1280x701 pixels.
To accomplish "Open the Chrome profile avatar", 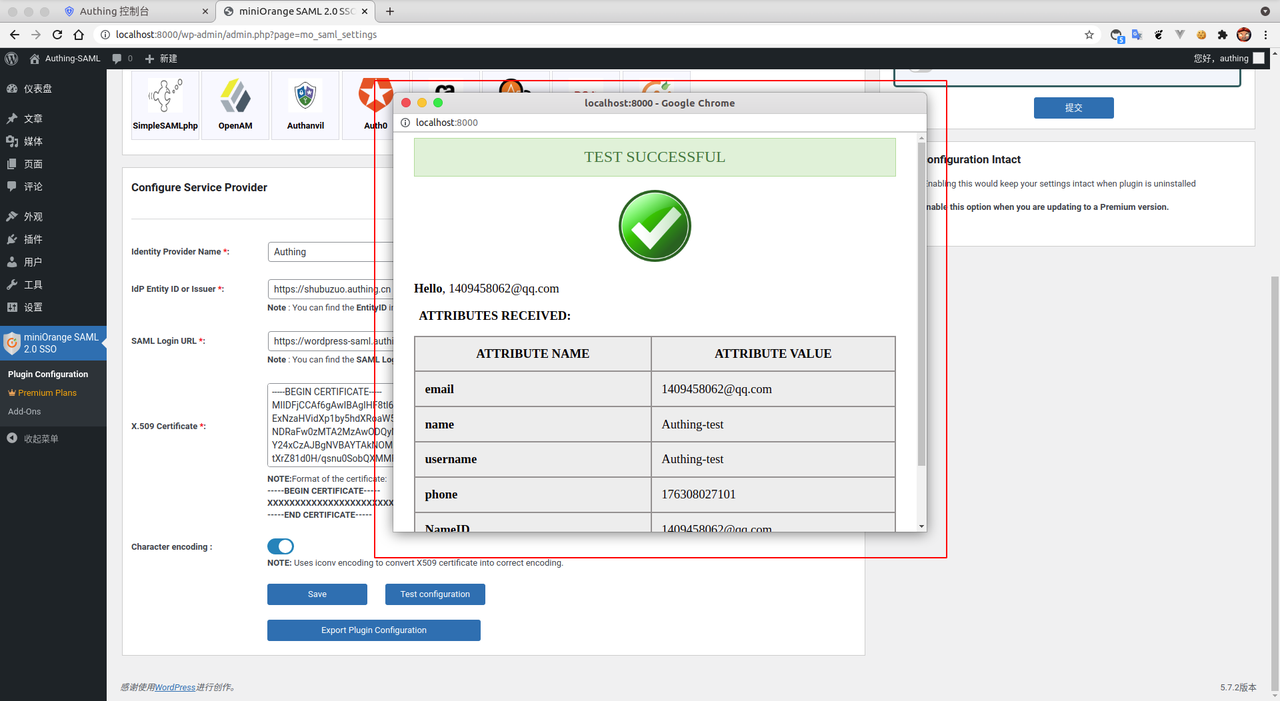I will pos(1244,34).
